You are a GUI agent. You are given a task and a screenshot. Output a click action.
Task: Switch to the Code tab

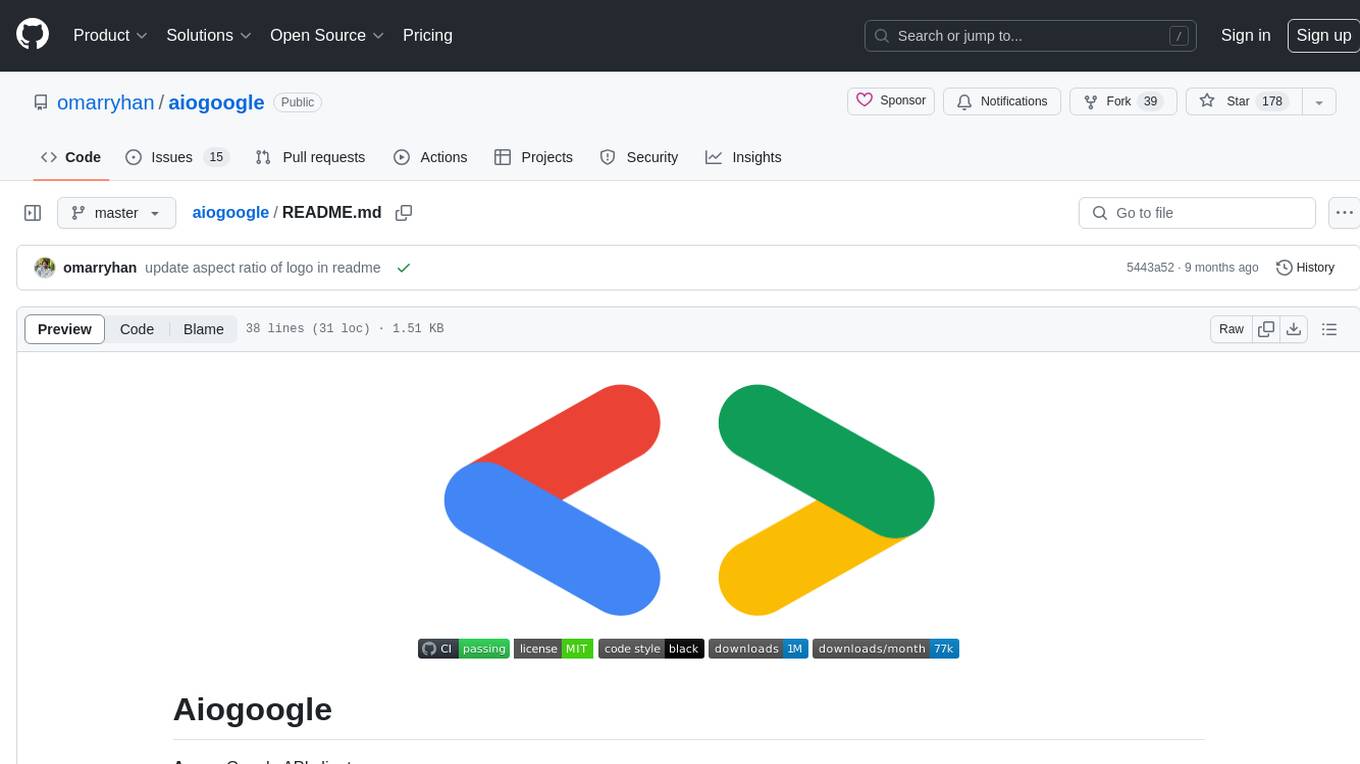point(71,157)
